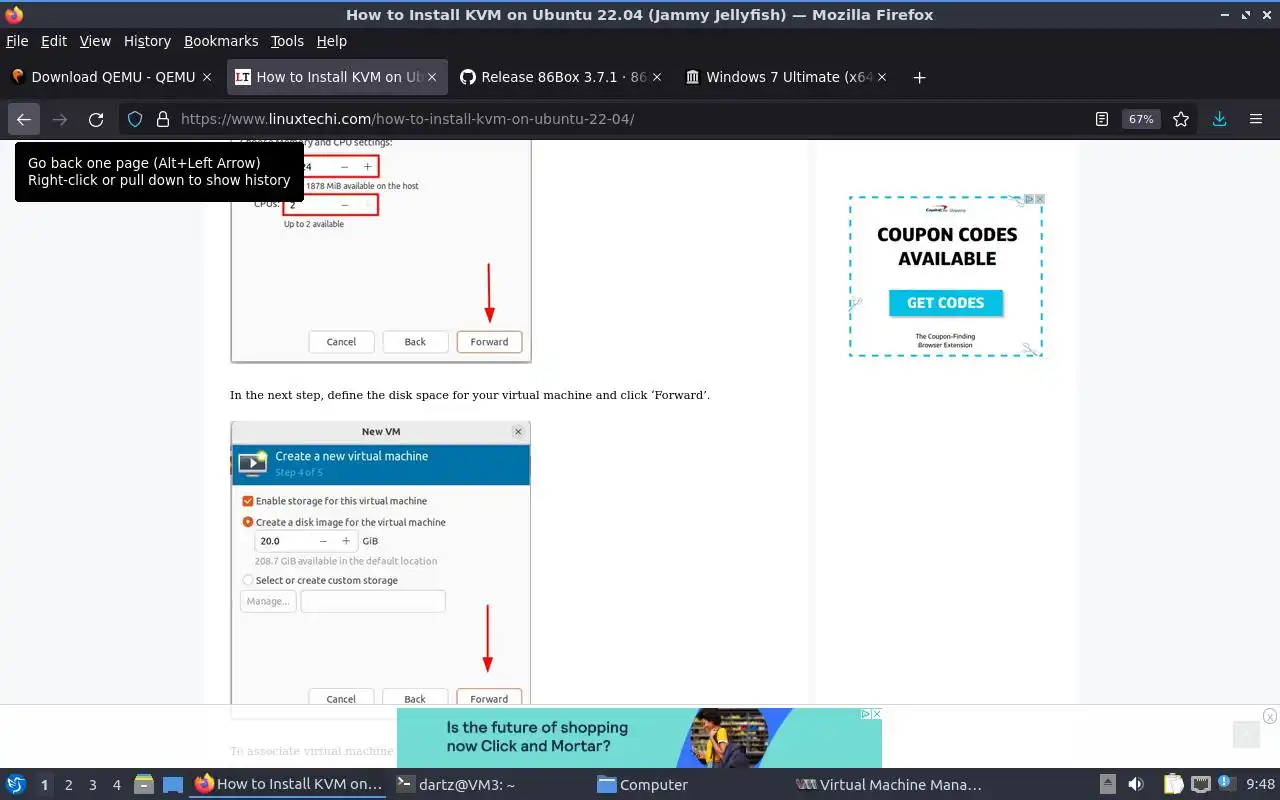
Task: Click the plus stepper beside 20.0 GiB
Action: [x=346, y=541]
